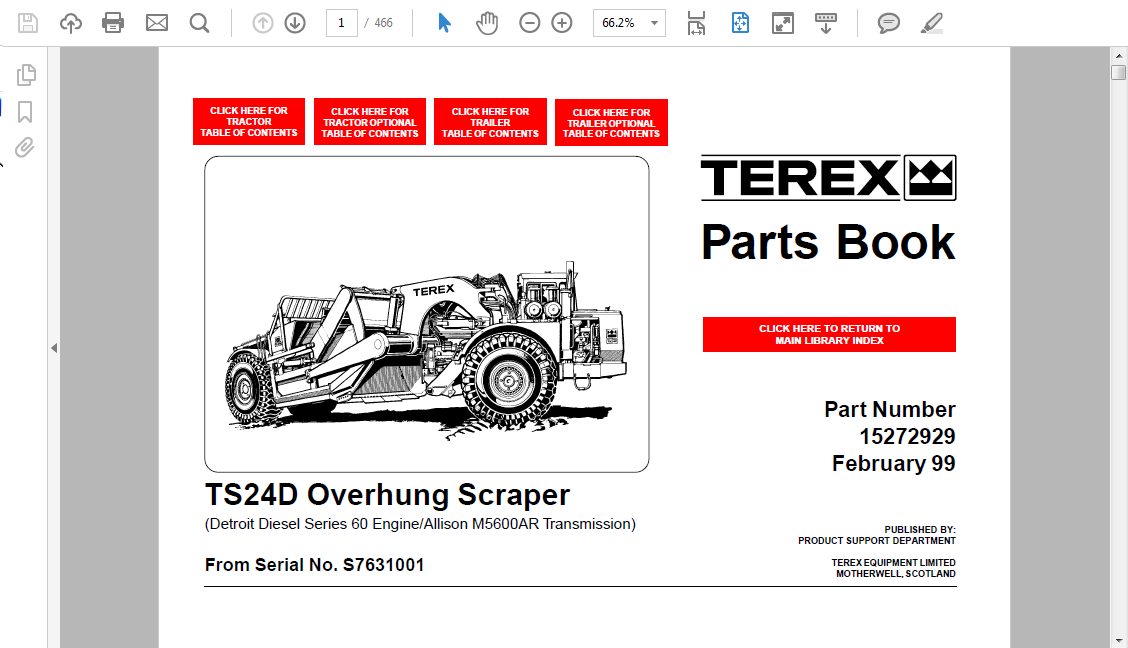The image size is (1128, 648).
Task: Open Page Thumbnails panel
Action: click(x=26, y=75)
